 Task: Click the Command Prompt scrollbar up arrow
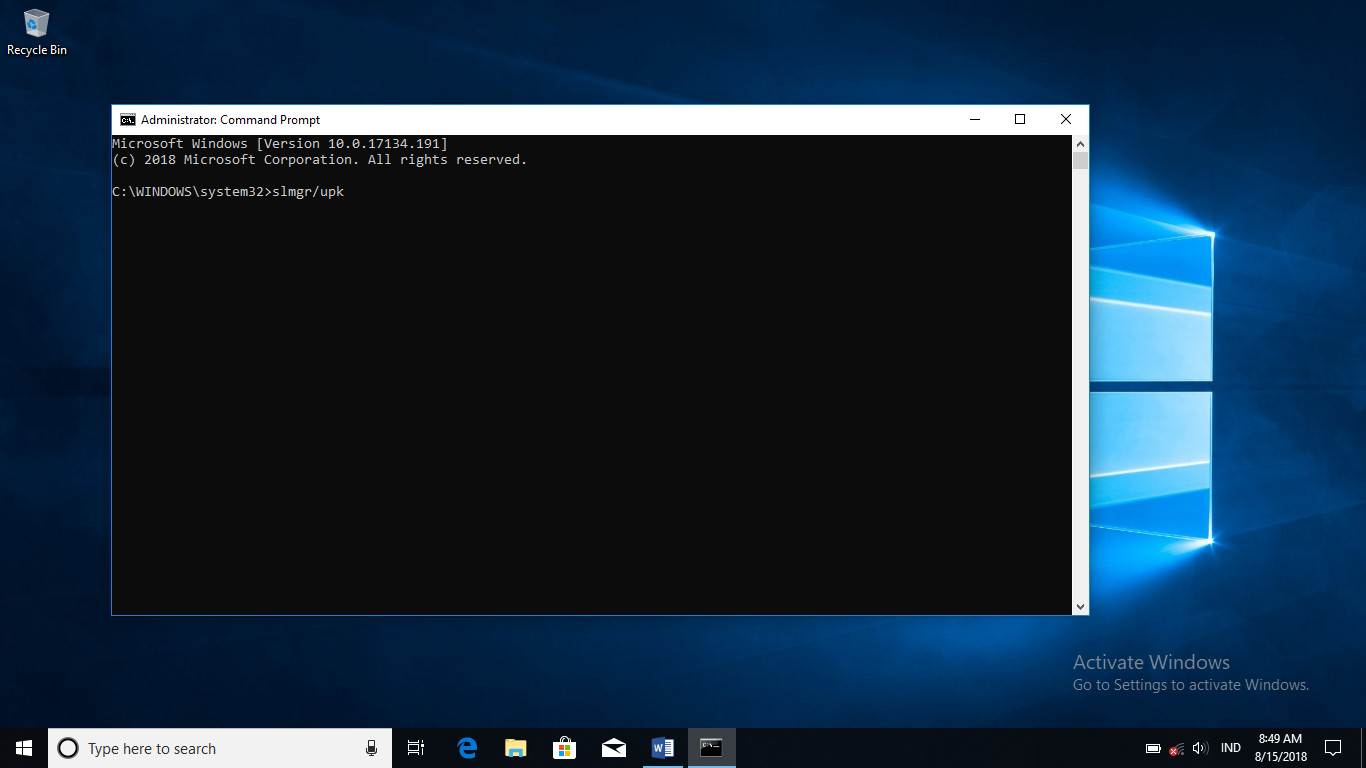click(1080, 144)
